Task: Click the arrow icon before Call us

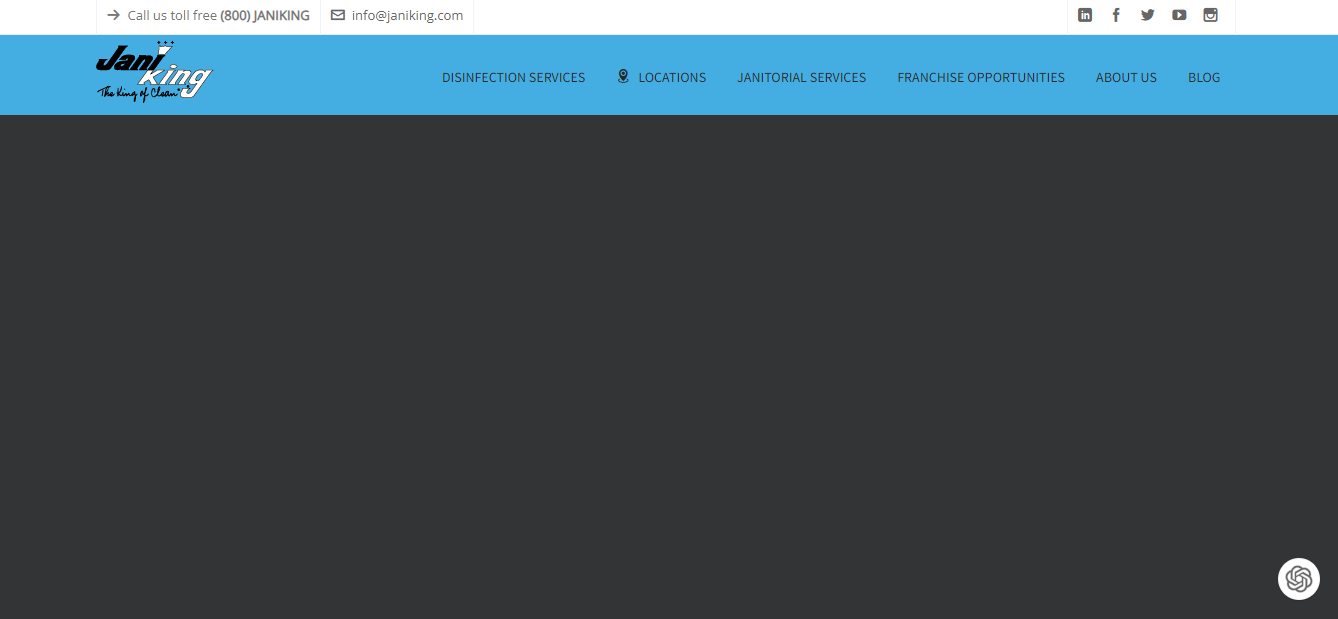Action: click(113, 15)
